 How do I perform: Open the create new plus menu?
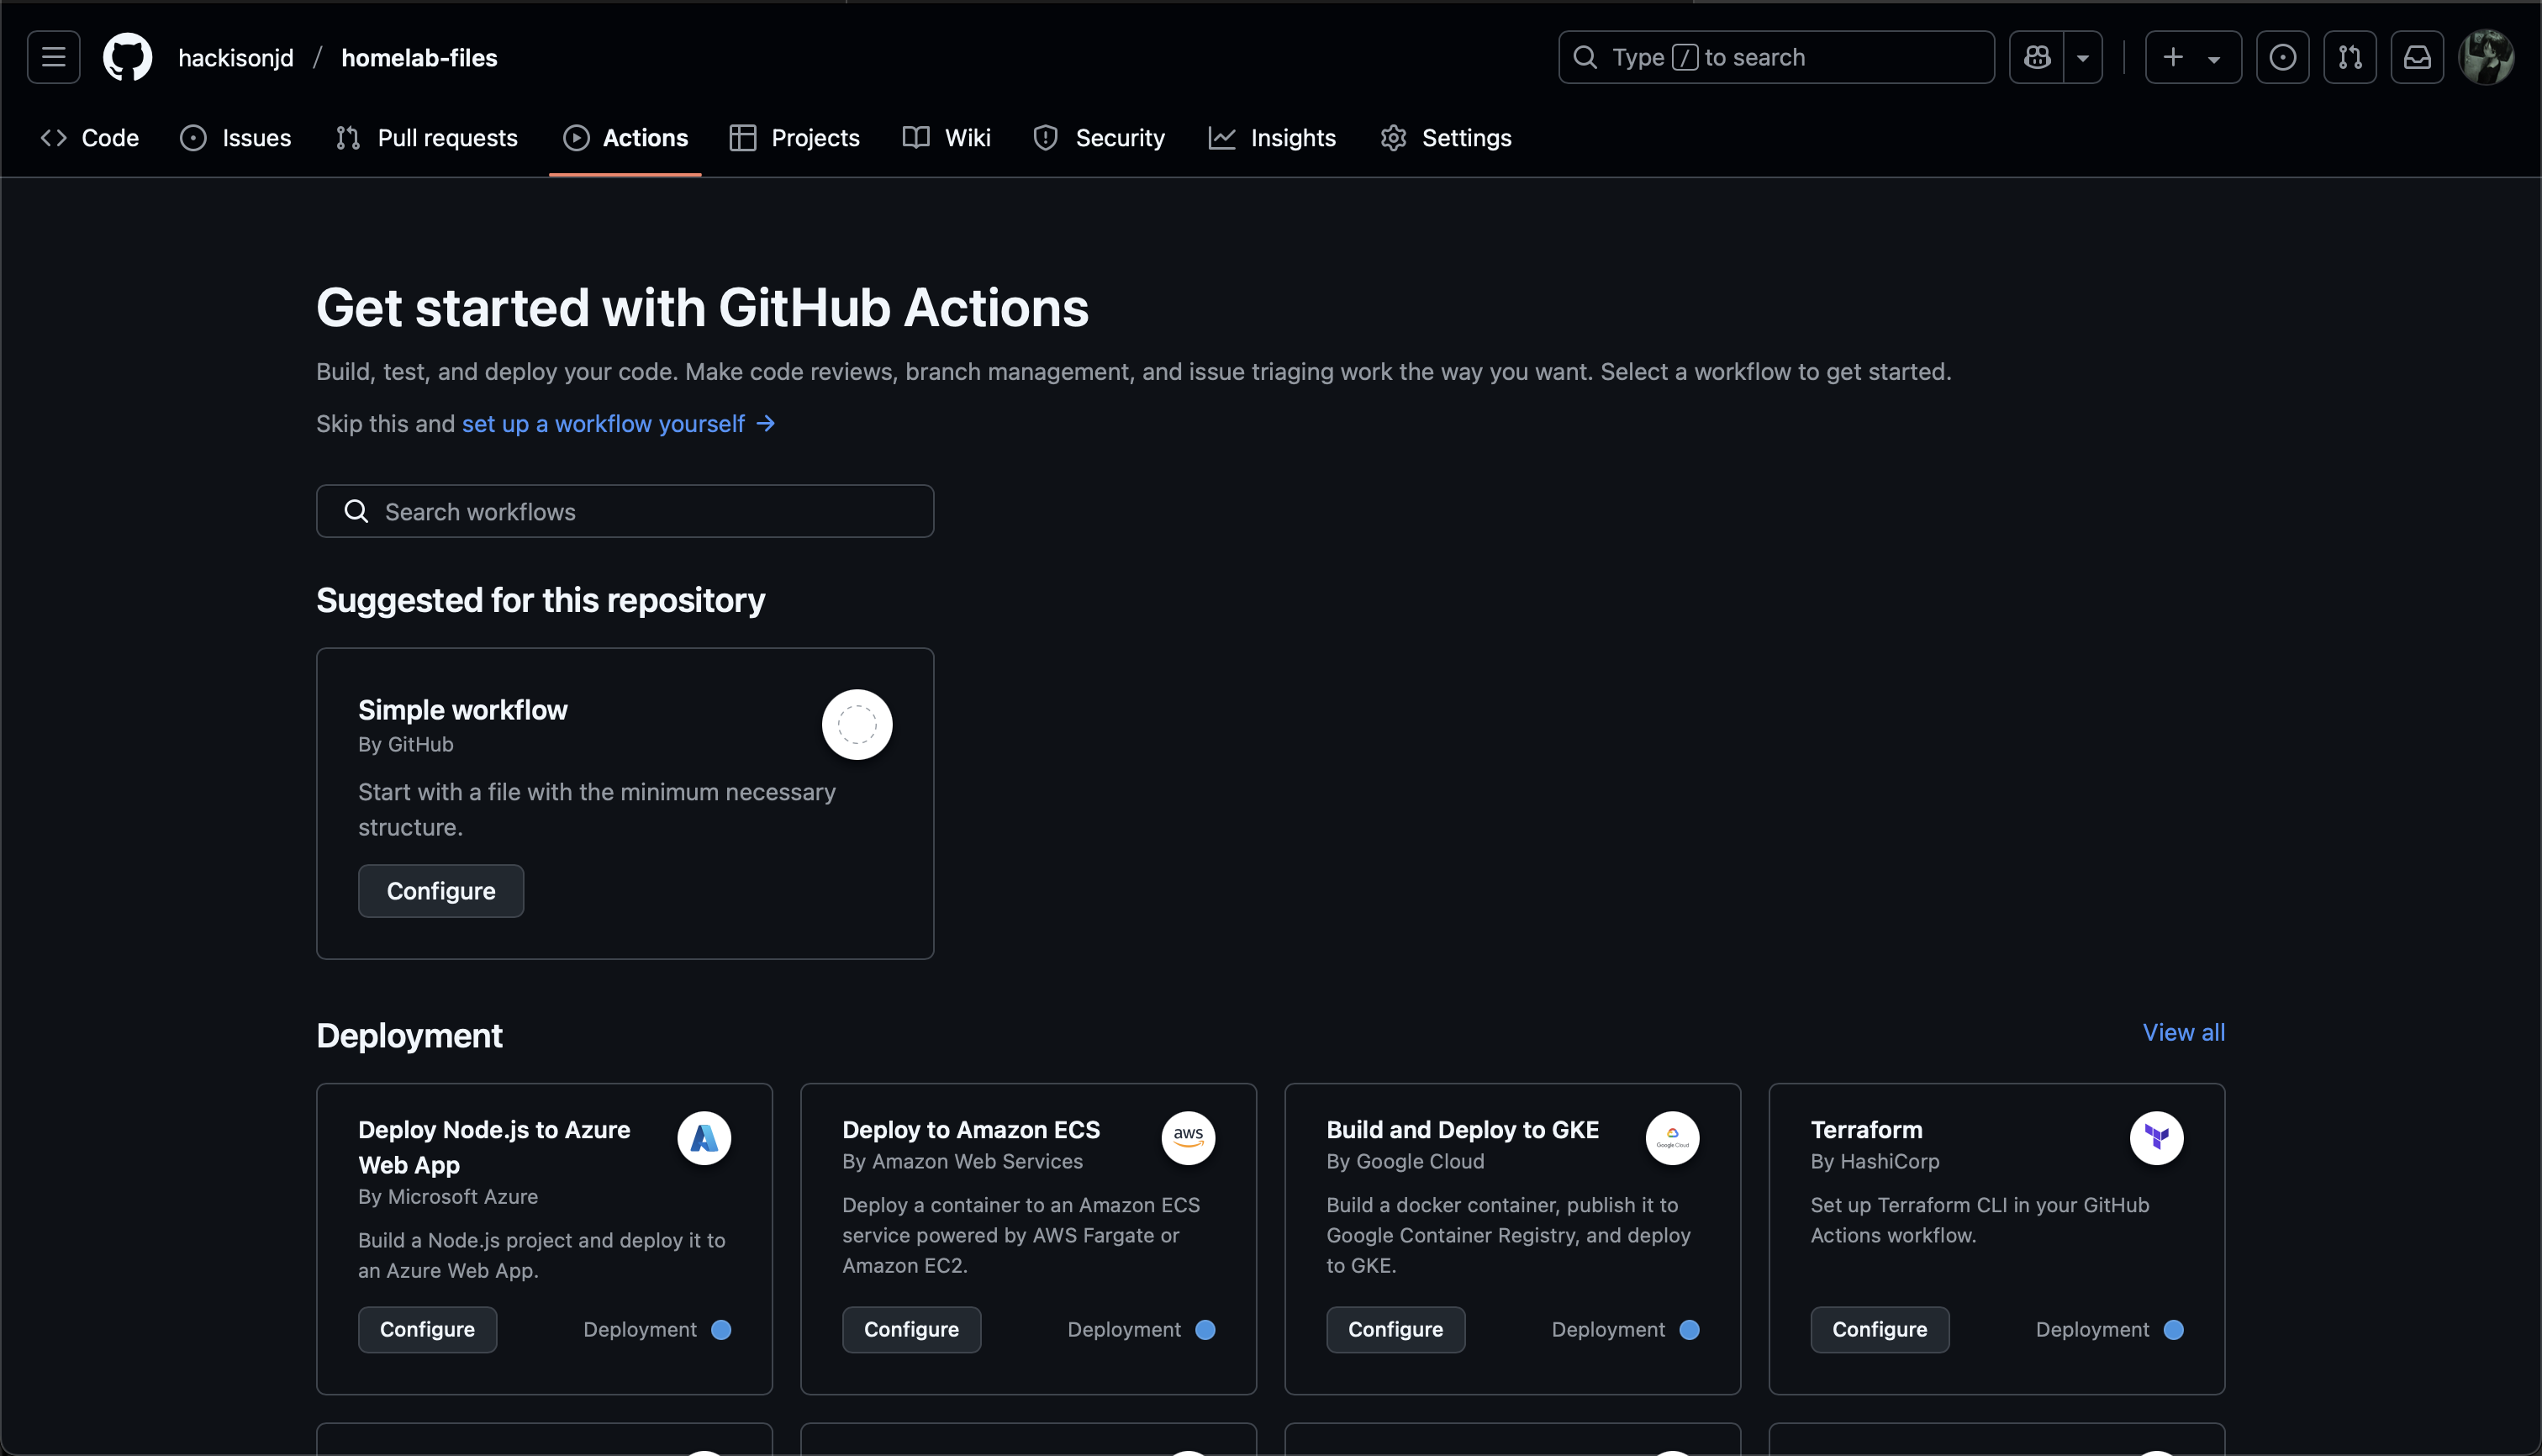click(x=2193, y=57)
